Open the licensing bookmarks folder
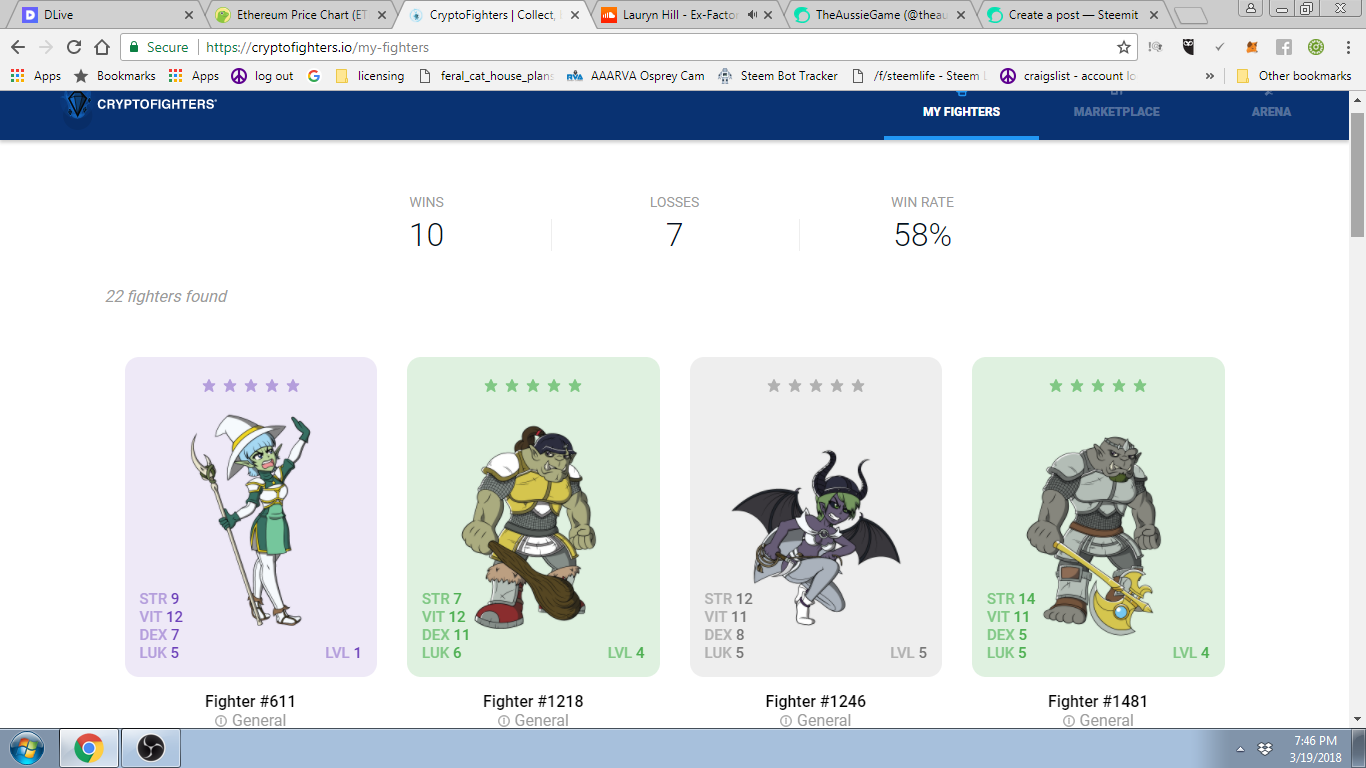This screenshot has height=768, width=1366. coord(370,76)
